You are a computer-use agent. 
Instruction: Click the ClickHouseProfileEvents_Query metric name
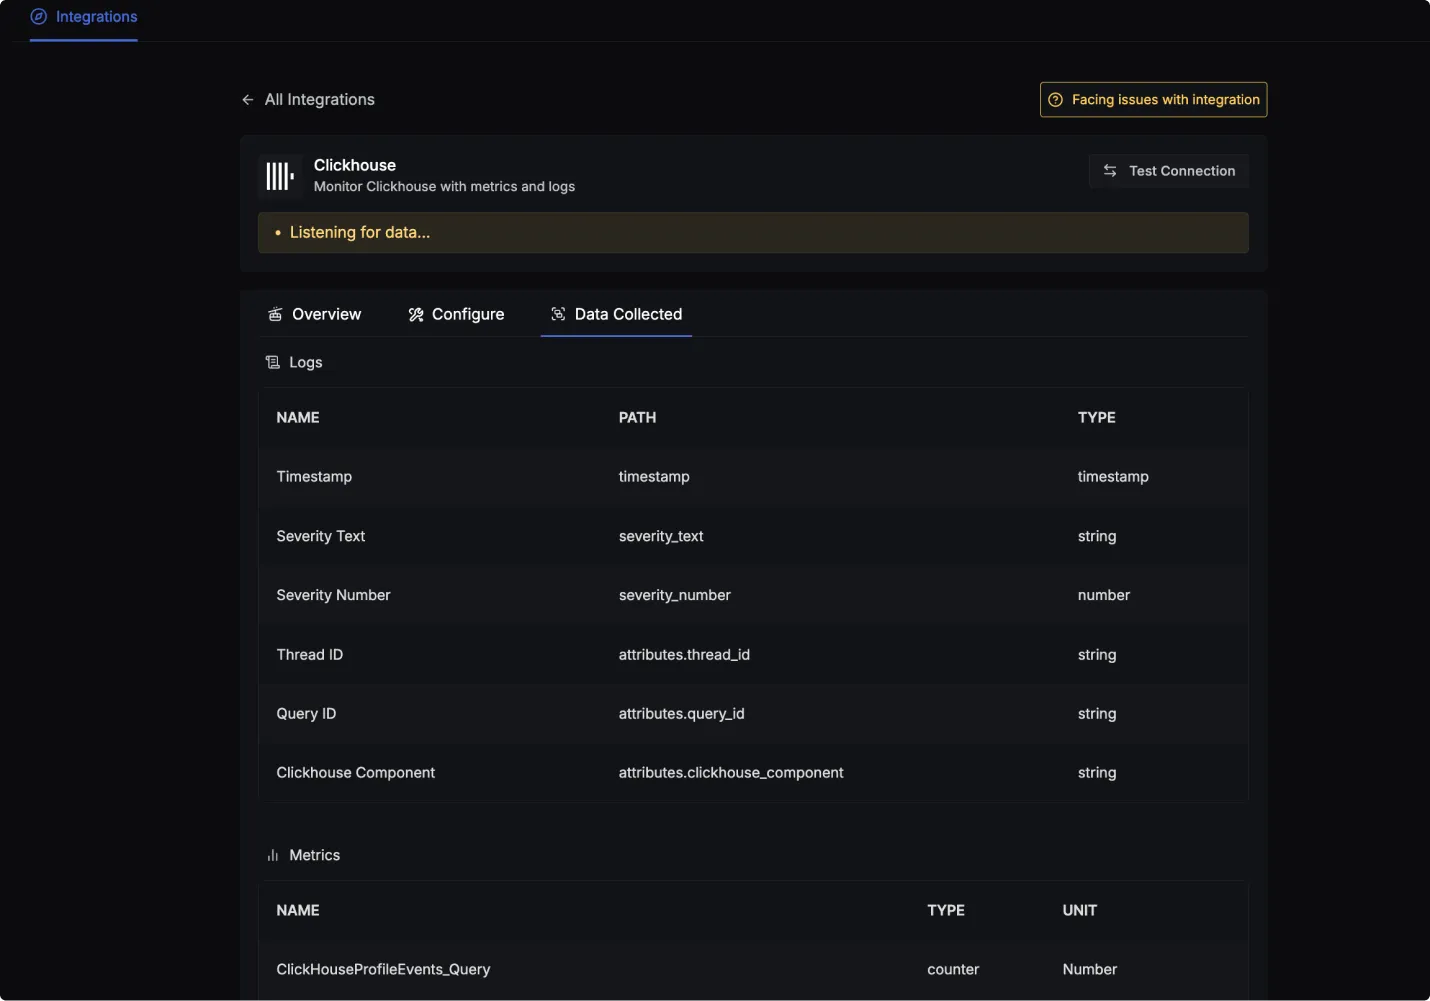(383, 970)
